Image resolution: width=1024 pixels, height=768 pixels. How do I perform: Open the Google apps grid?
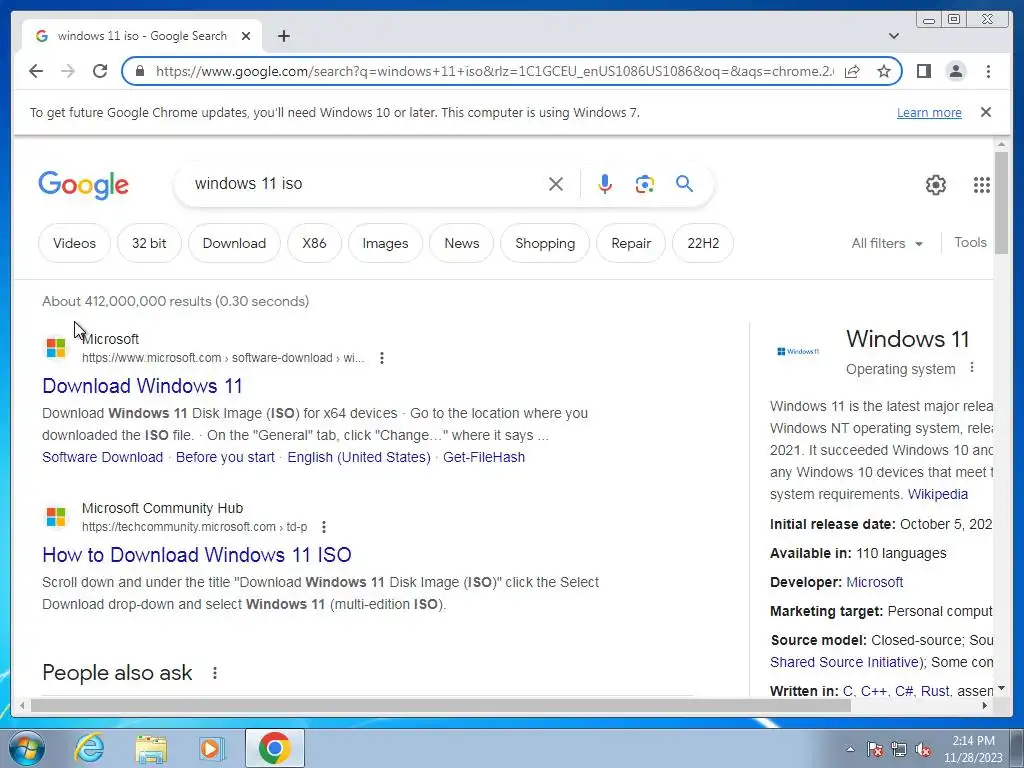coord(982,185)
